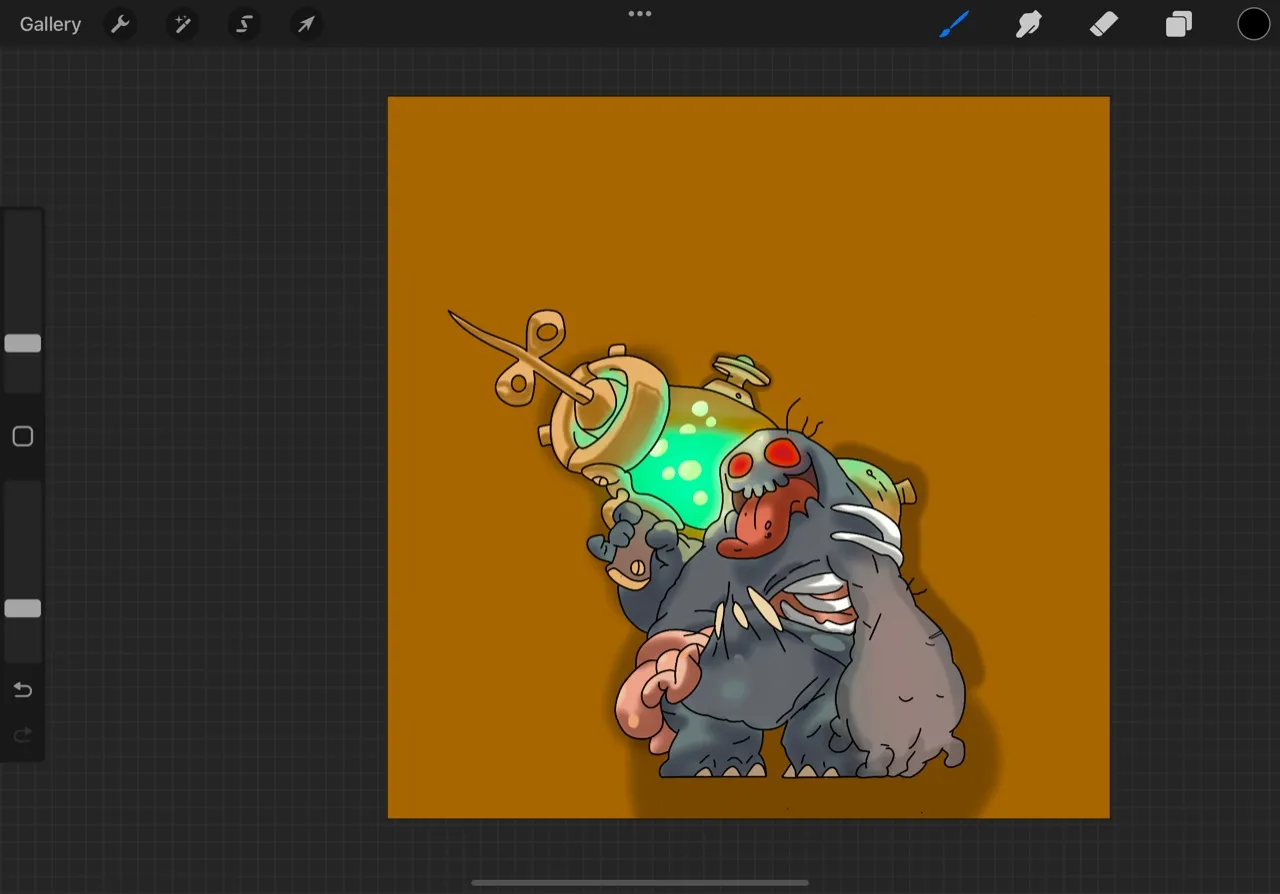Select the Eraser tool
Viewport: 1280px width, 894px height.
coord(1104,24)
